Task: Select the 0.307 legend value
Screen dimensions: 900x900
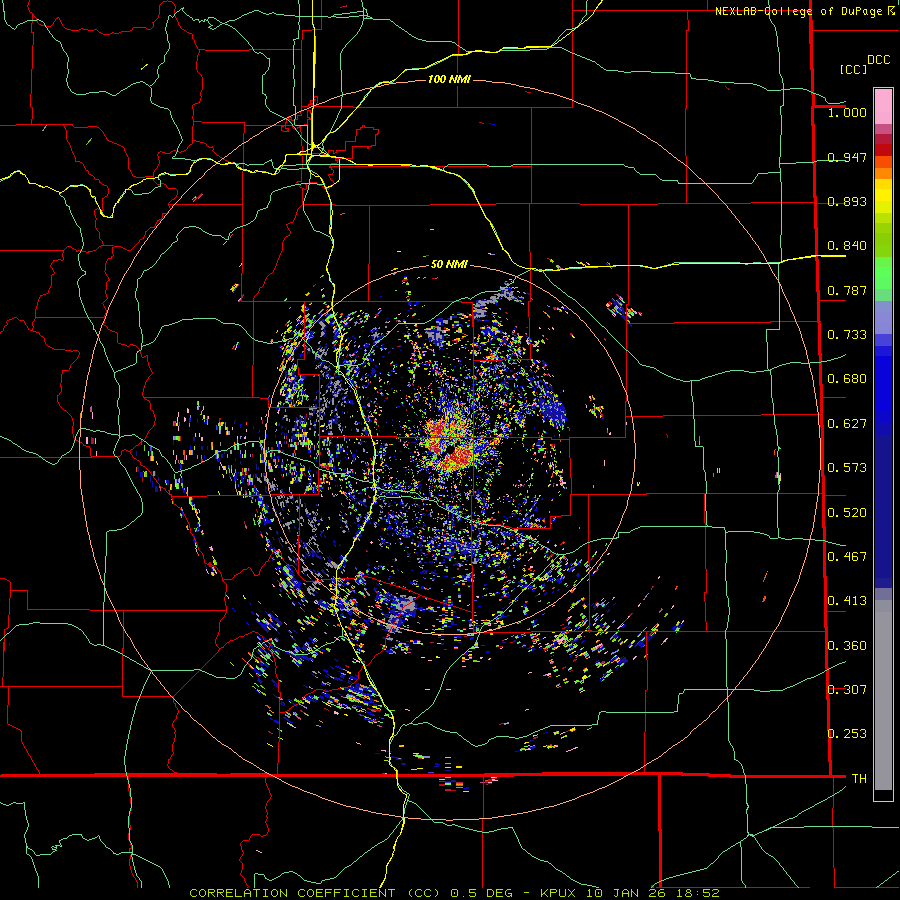Action: pos(847,690)
